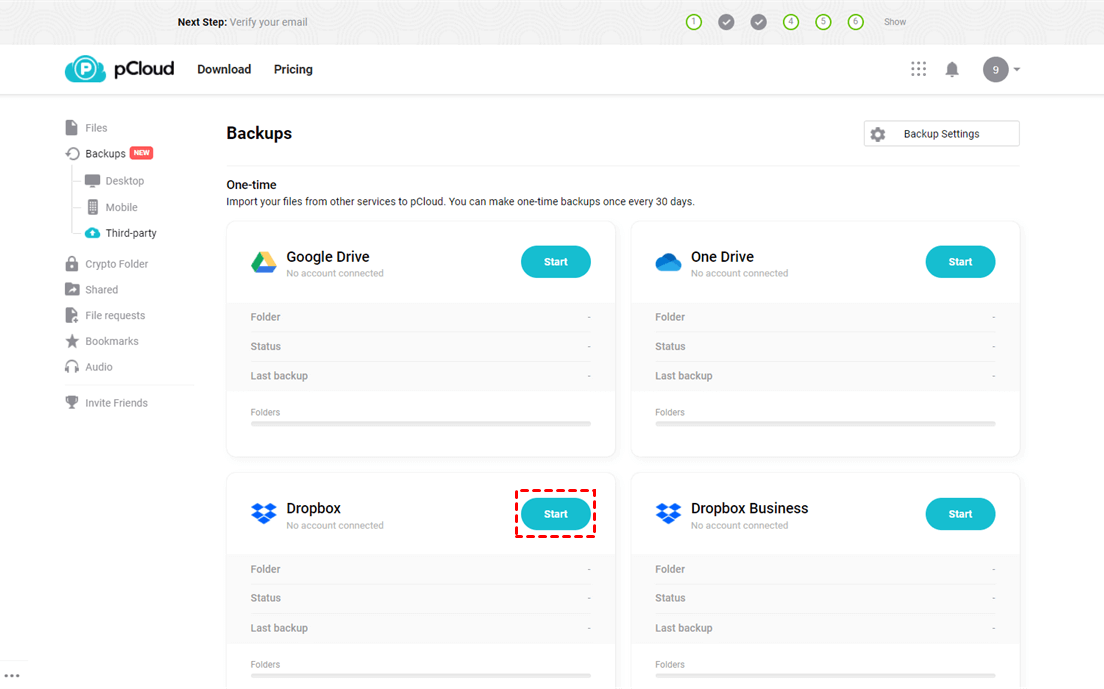Open Backup Settings

click(941, 134)
